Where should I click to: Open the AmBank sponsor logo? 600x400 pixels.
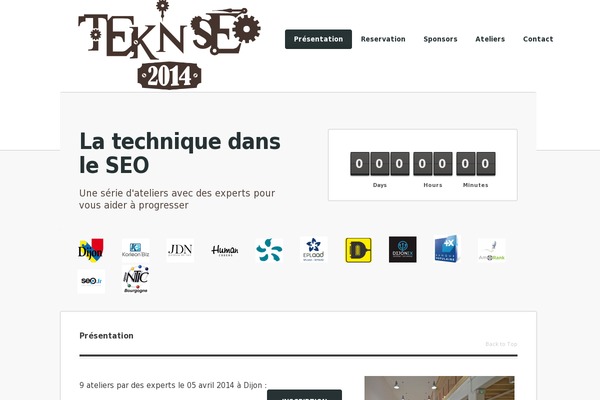491,250
